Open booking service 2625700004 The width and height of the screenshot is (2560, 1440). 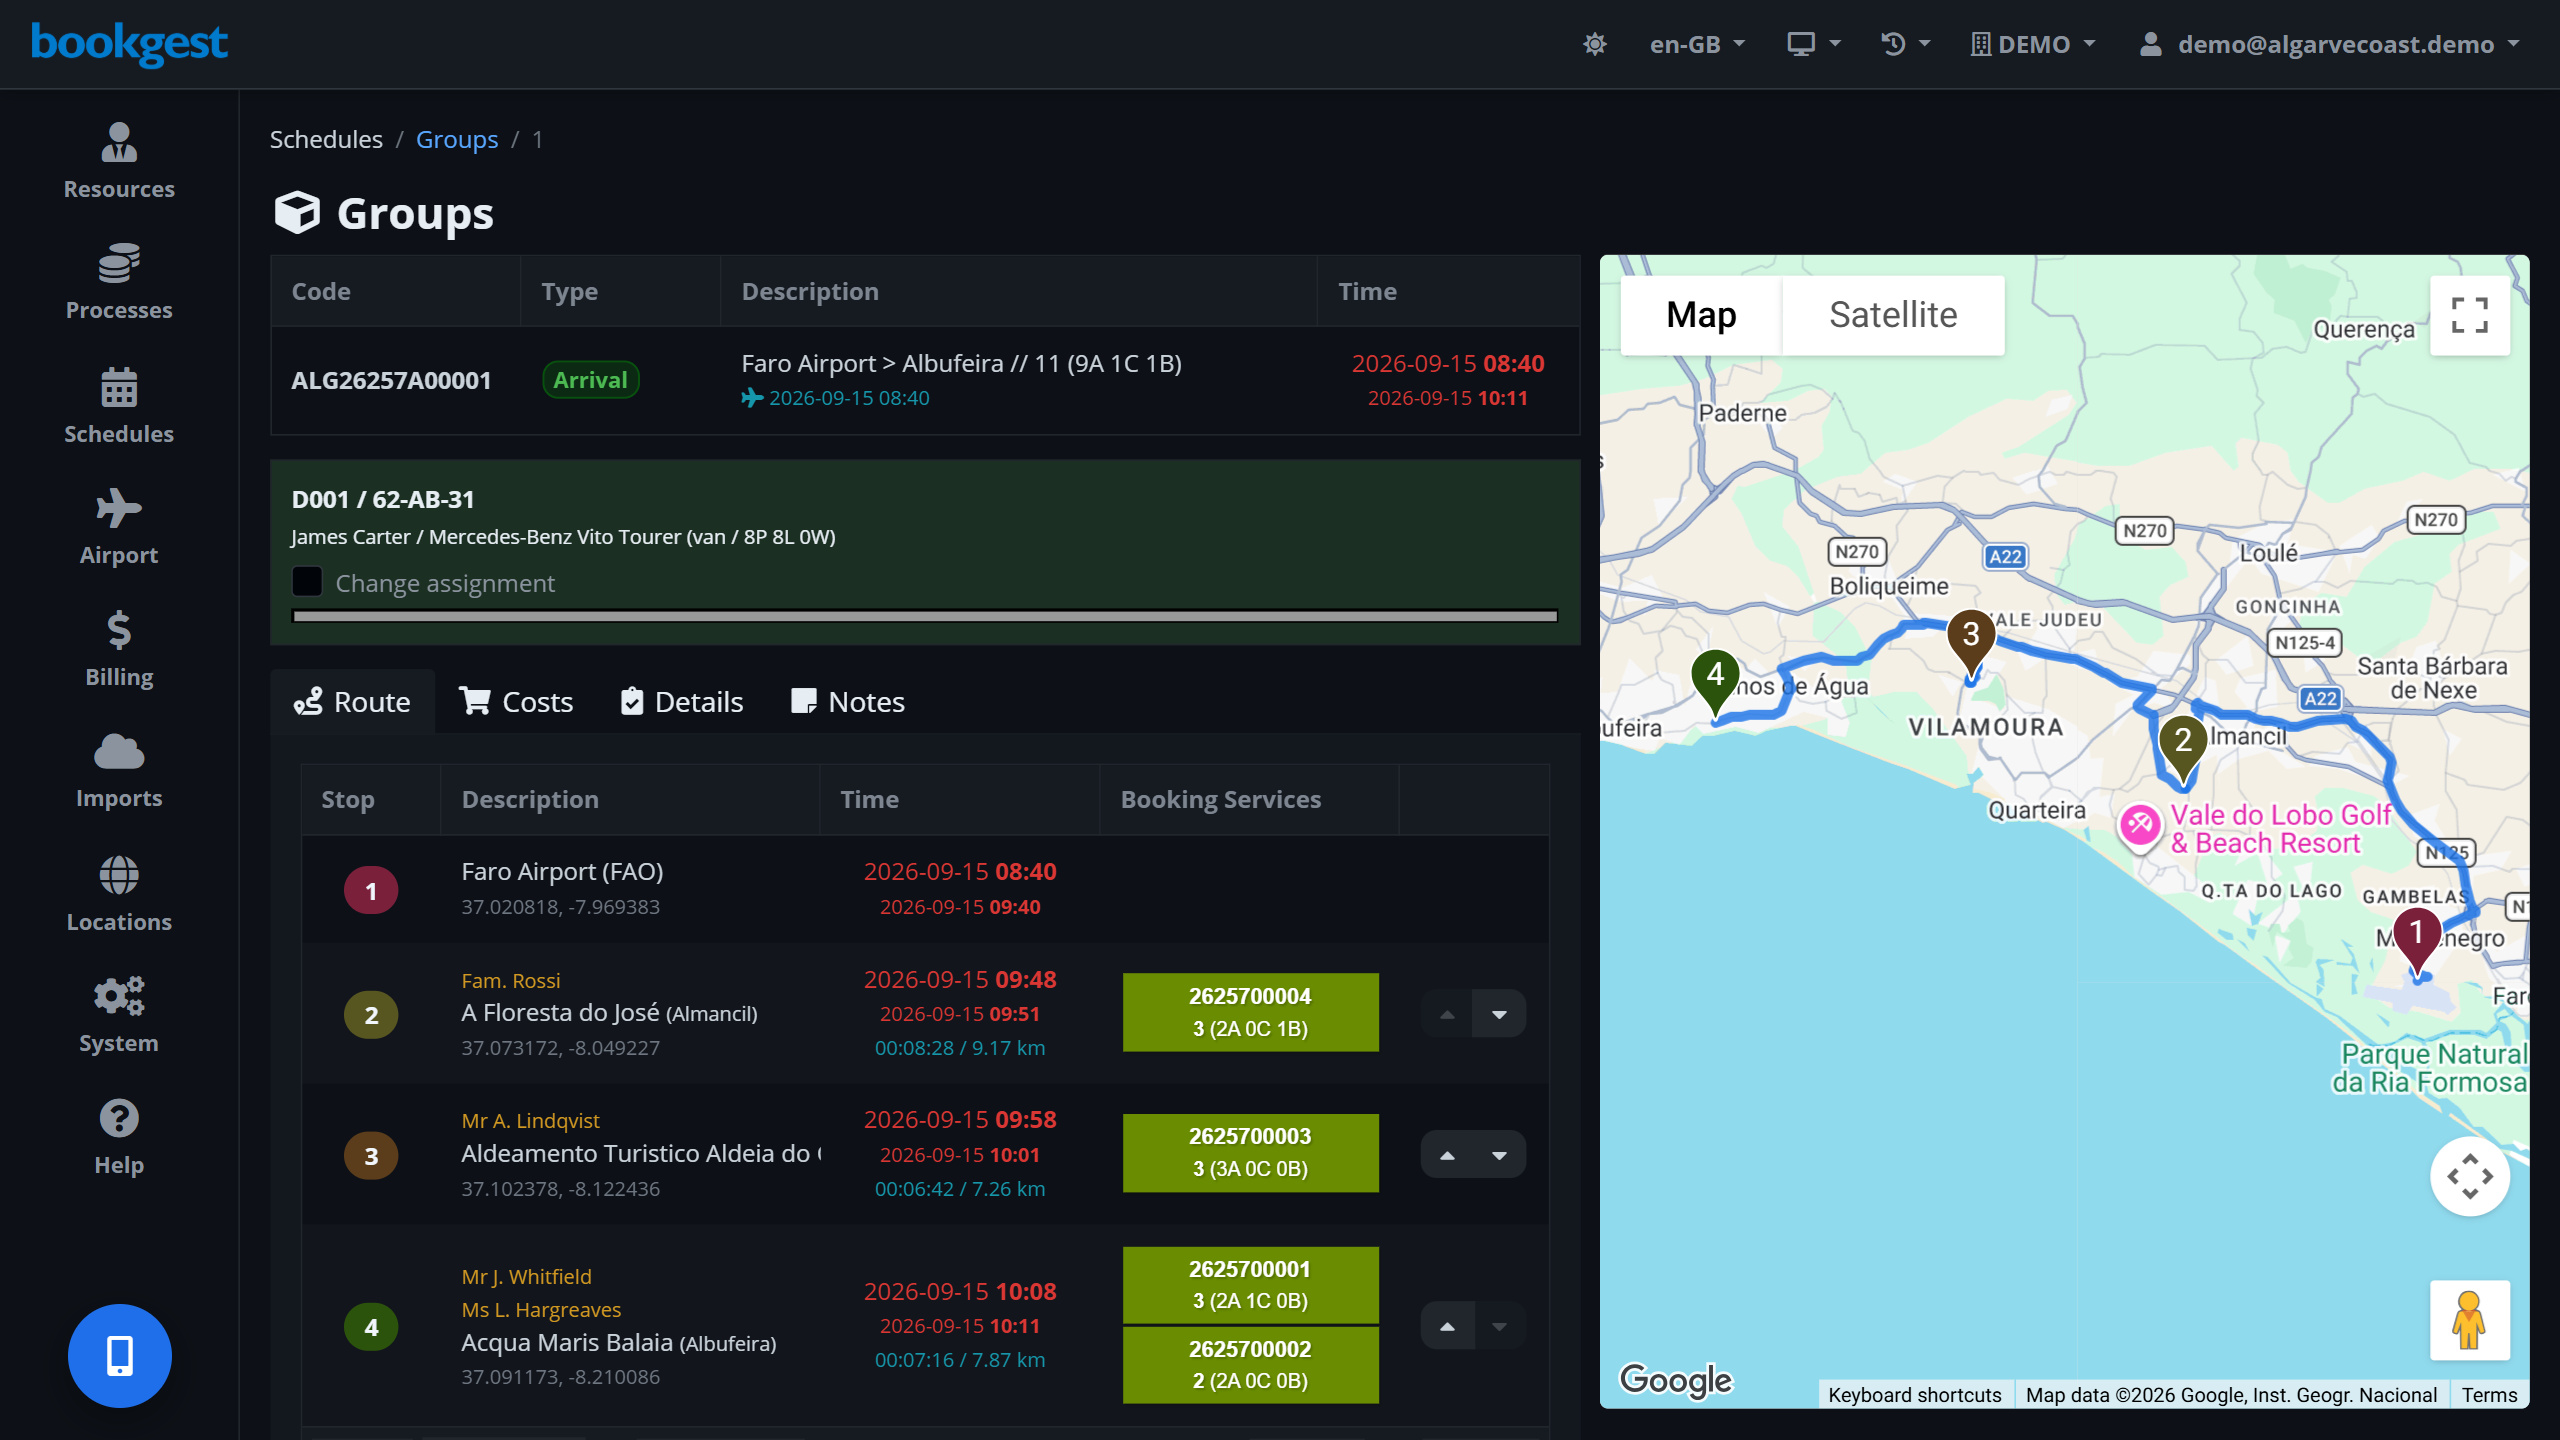point(1250,1012)
